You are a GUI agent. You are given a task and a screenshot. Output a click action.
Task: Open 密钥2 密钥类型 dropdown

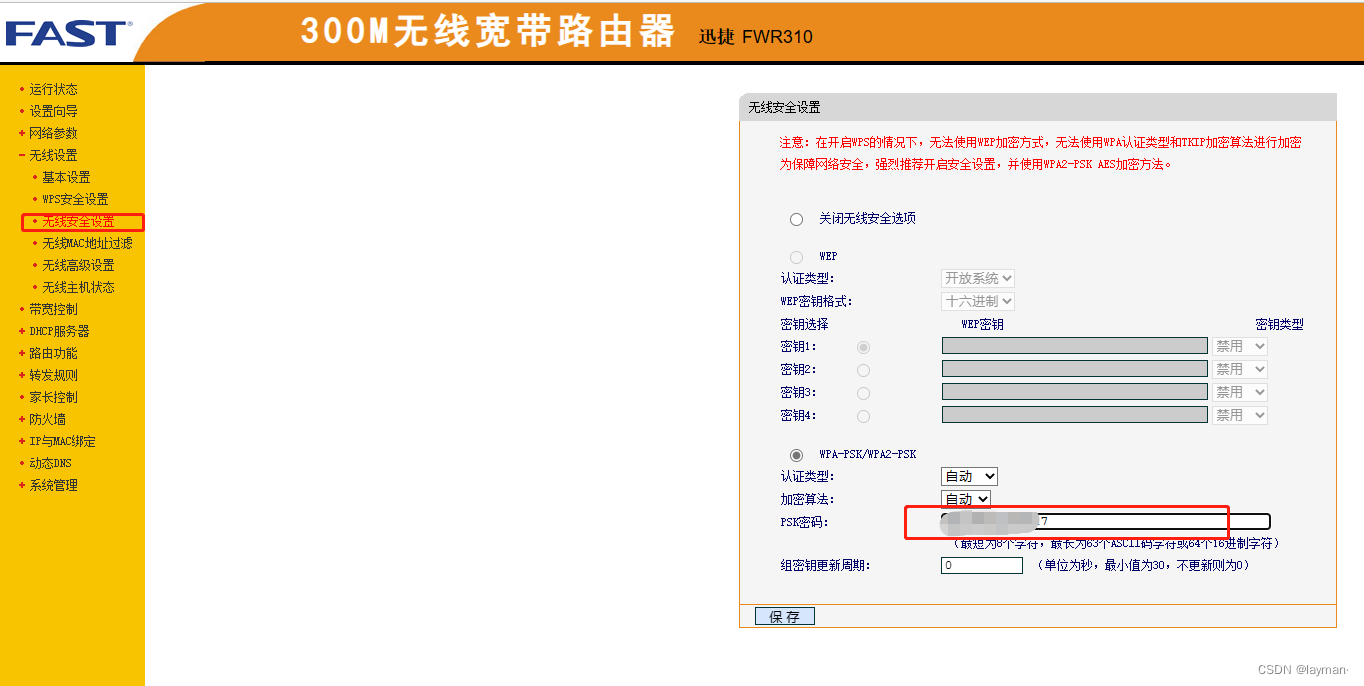point(1240,369)
